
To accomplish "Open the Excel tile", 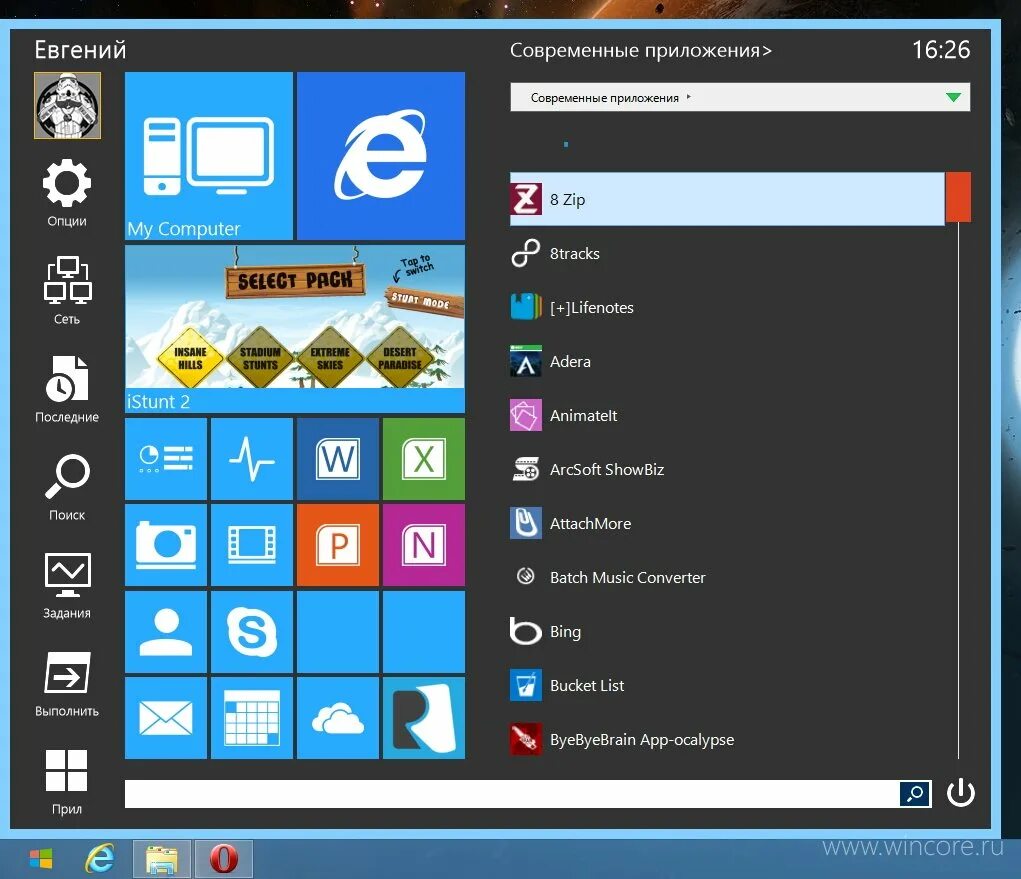I will [424, 459].
